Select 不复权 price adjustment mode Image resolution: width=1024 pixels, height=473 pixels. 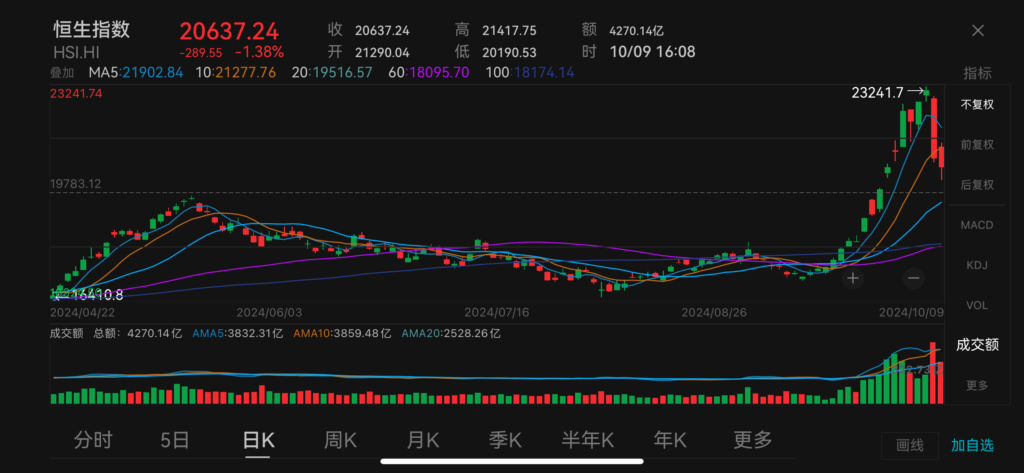point(977,105)
